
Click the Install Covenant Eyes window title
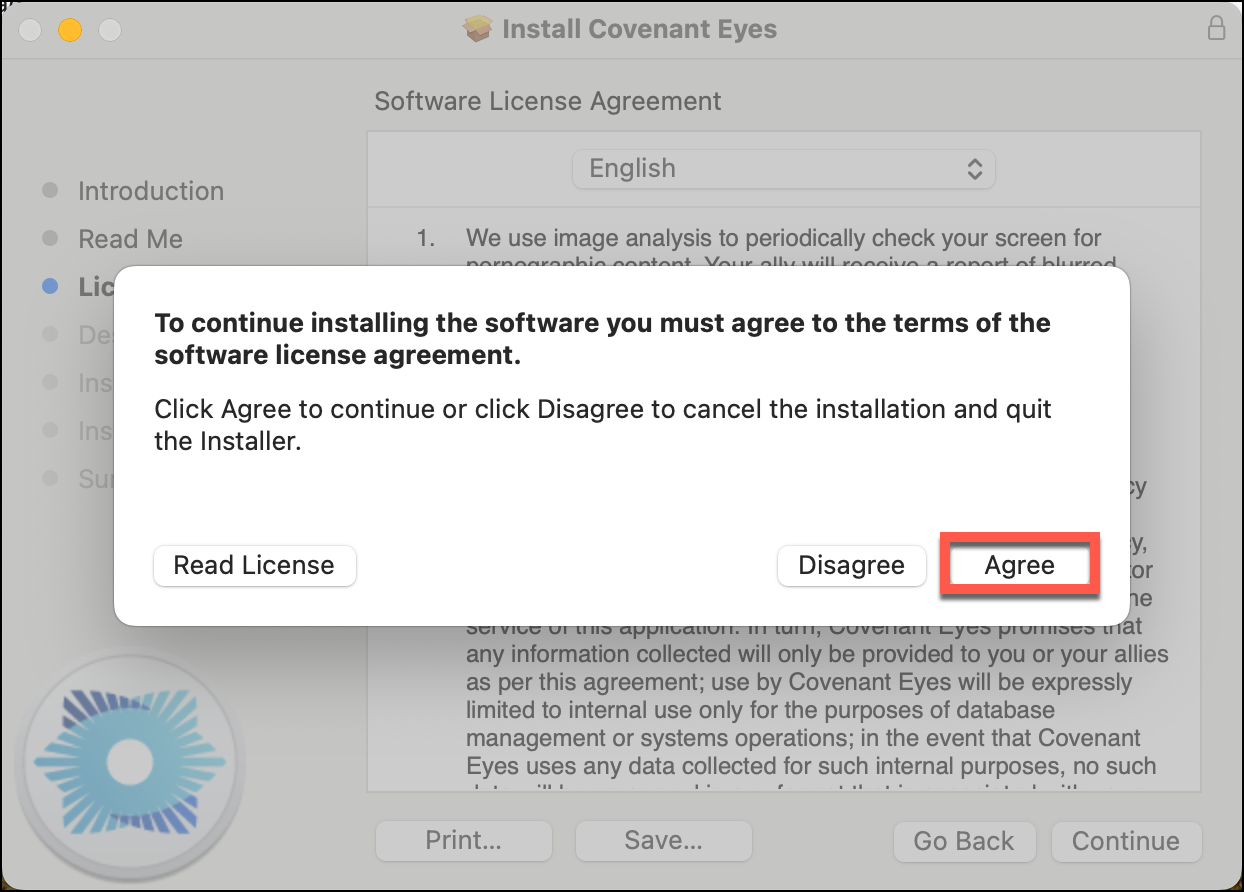click(639, 28)
